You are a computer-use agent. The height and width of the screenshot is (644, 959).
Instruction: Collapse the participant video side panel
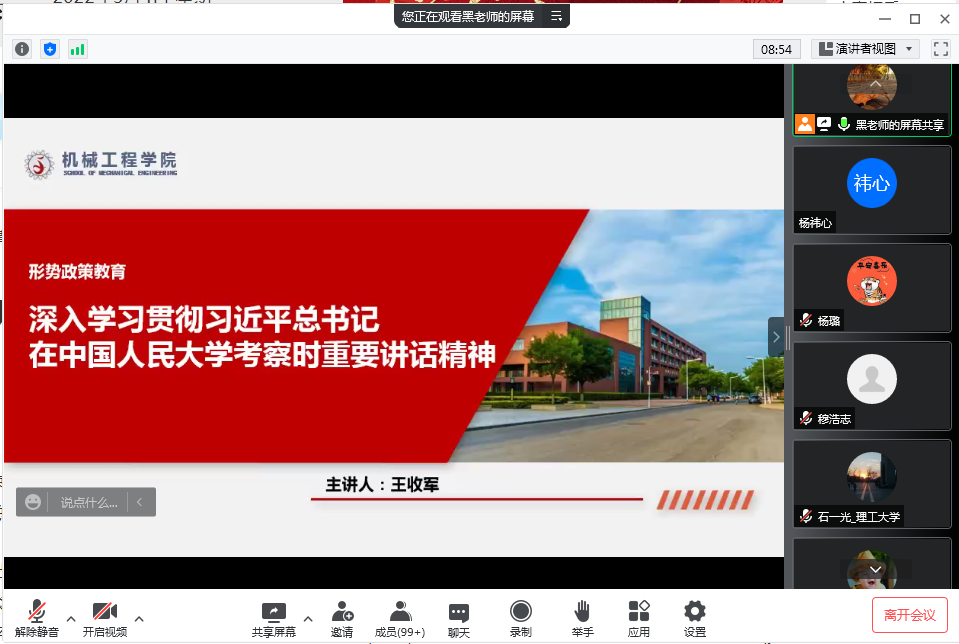[776, 337]
